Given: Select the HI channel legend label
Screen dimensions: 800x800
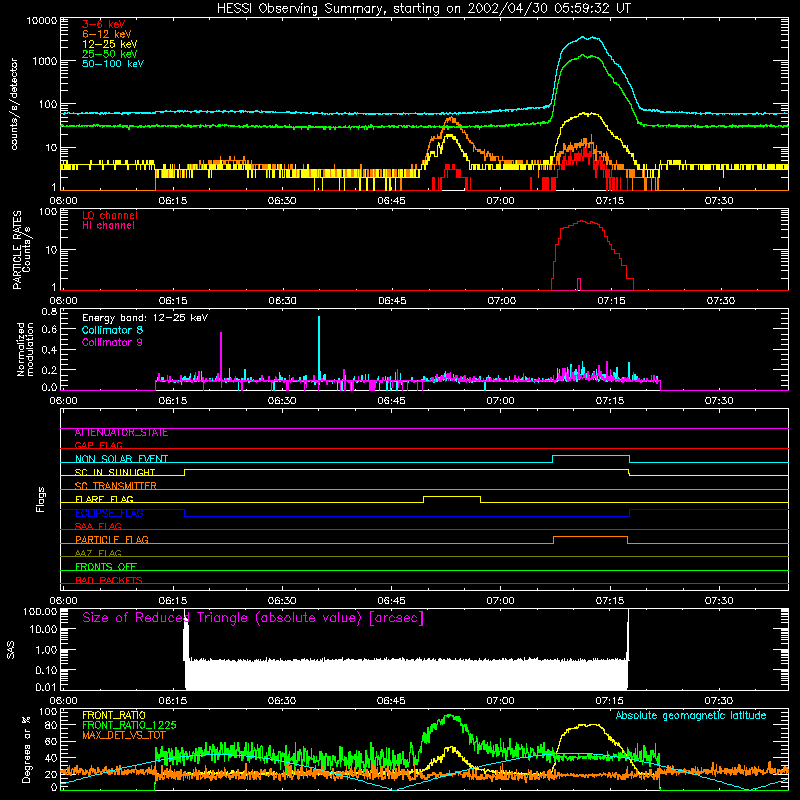Looking at the screenshot, I should (108, 226).
